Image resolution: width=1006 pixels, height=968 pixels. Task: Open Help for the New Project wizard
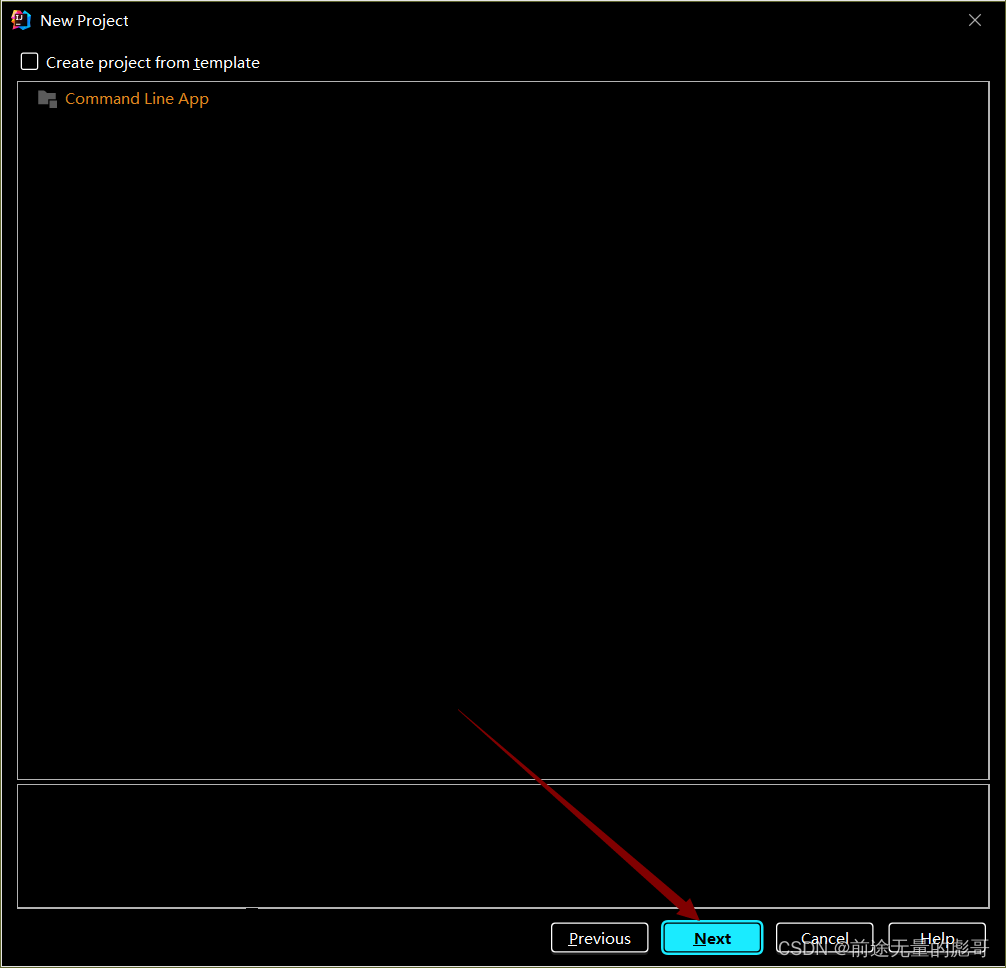(937, 938)
